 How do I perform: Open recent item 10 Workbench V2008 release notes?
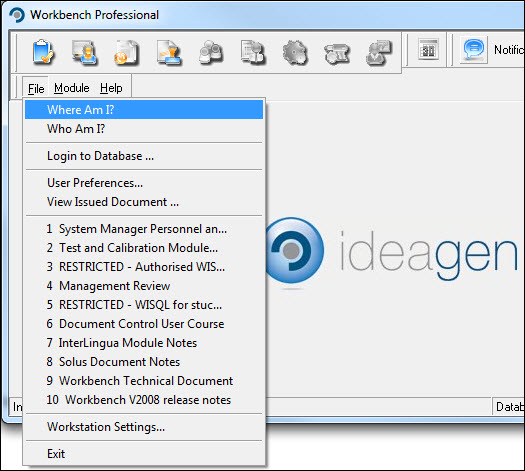[144, 400]
